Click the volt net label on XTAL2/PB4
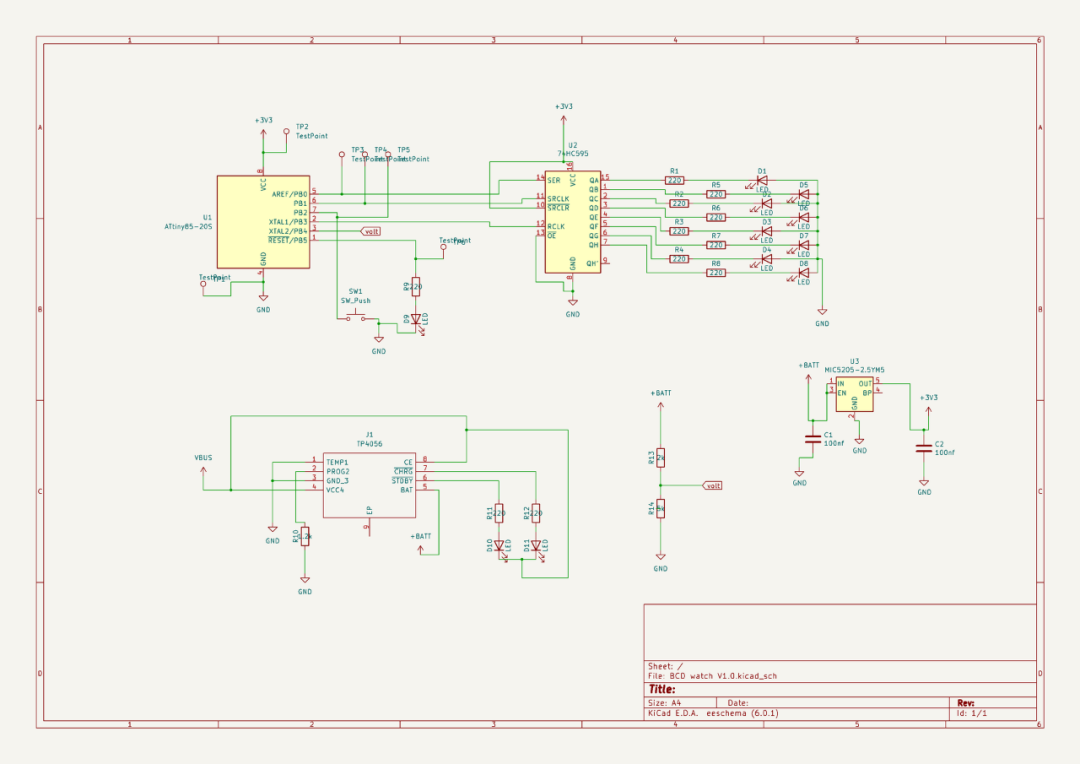 (370, 231)
